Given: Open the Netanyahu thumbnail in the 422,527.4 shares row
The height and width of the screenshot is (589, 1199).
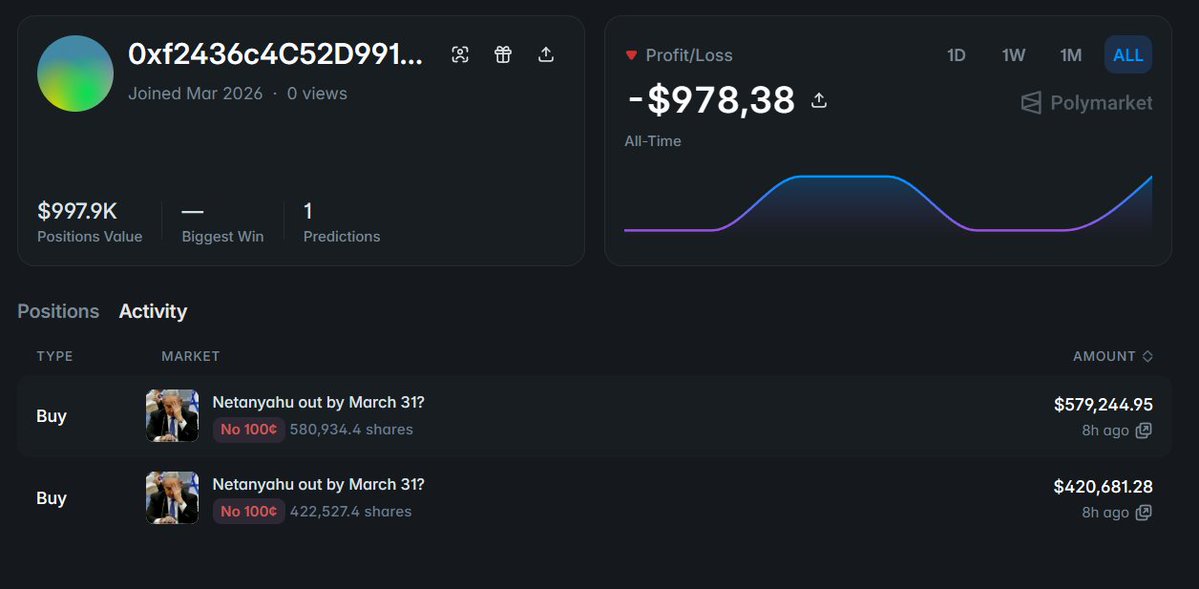Looking at the screenshot, I should (x=172, y=498).
